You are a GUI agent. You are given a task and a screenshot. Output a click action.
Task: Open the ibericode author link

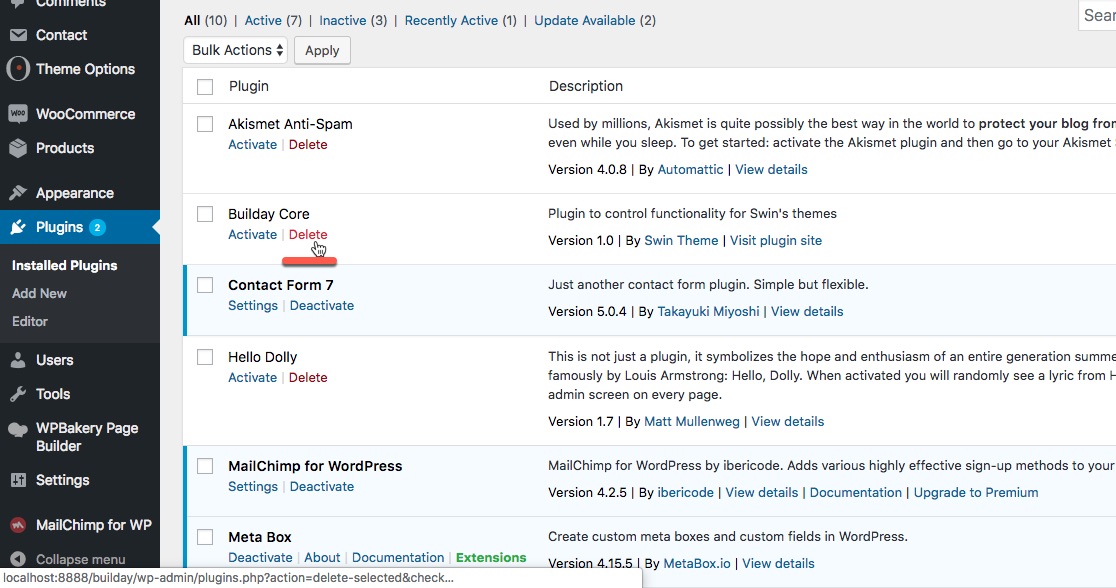point(685,493)
